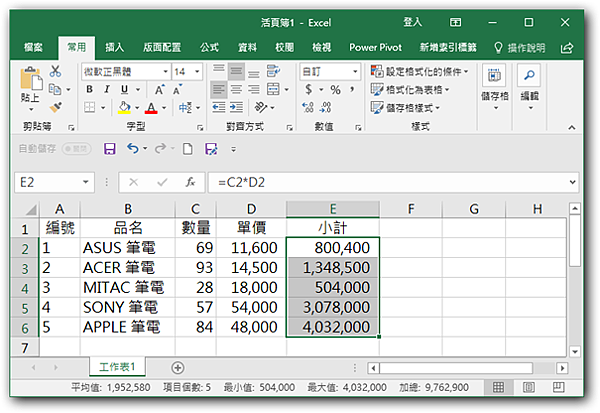The width and height of the screenshot is (600, 413).
Task: Set middle vertical alignment
Action: [236, 71]
